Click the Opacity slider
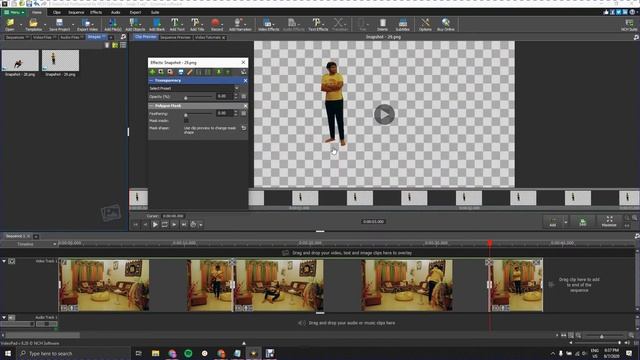 198,97
